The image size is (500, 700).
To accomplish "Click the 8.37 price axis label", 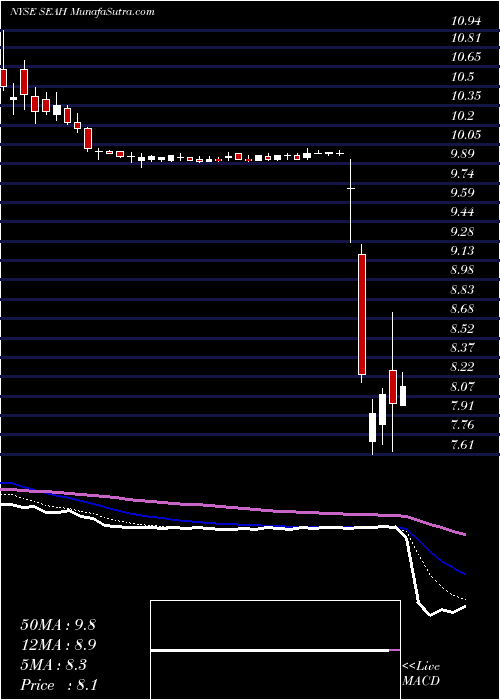I will tap(463, 347).
